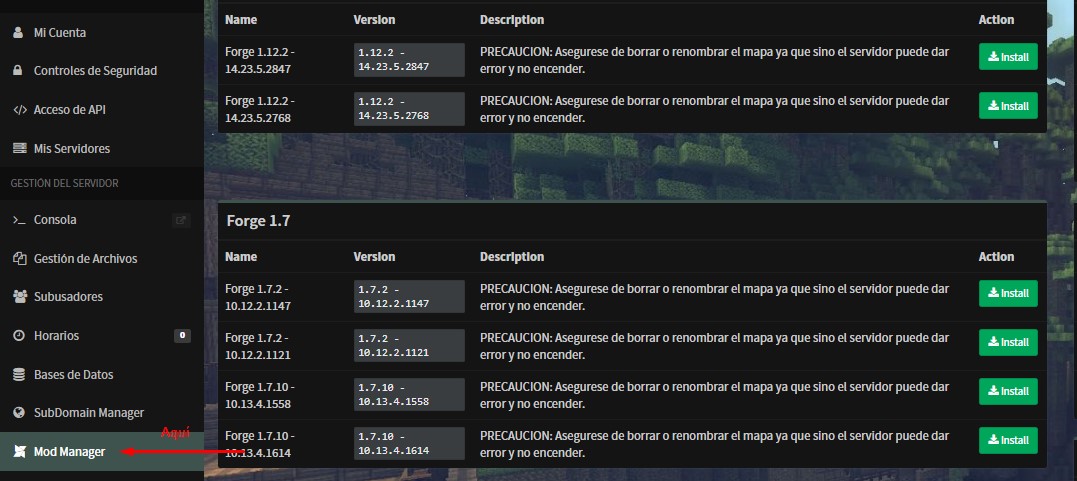Click the Controles de Seguridad lock icon
The image size is (1077, 481).
coord(19,71)
